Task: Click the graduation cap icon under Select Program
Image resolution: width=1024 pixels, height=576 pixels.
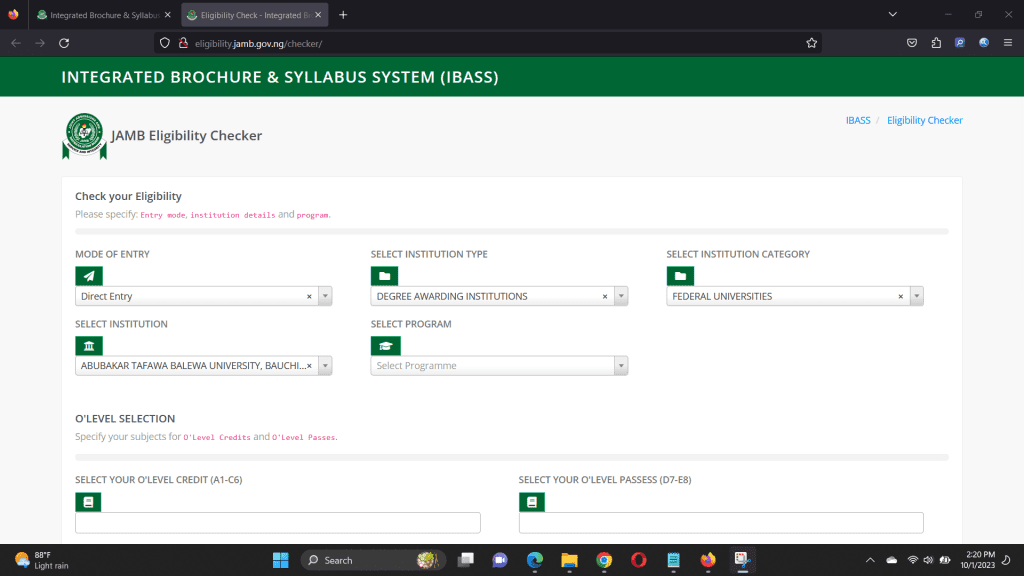Action: pos(385,345)
